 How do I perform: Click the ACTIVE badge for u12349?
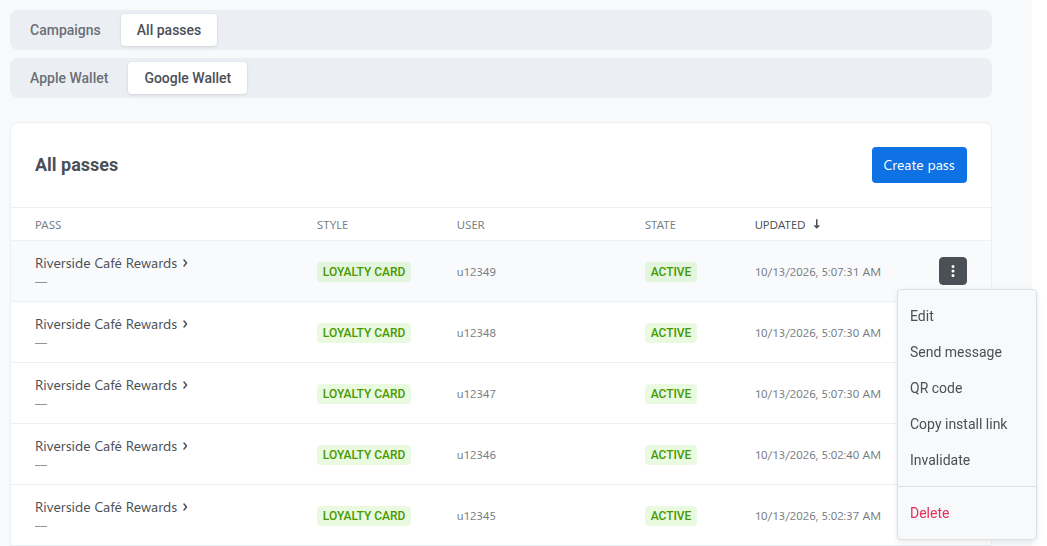[670, 272]
